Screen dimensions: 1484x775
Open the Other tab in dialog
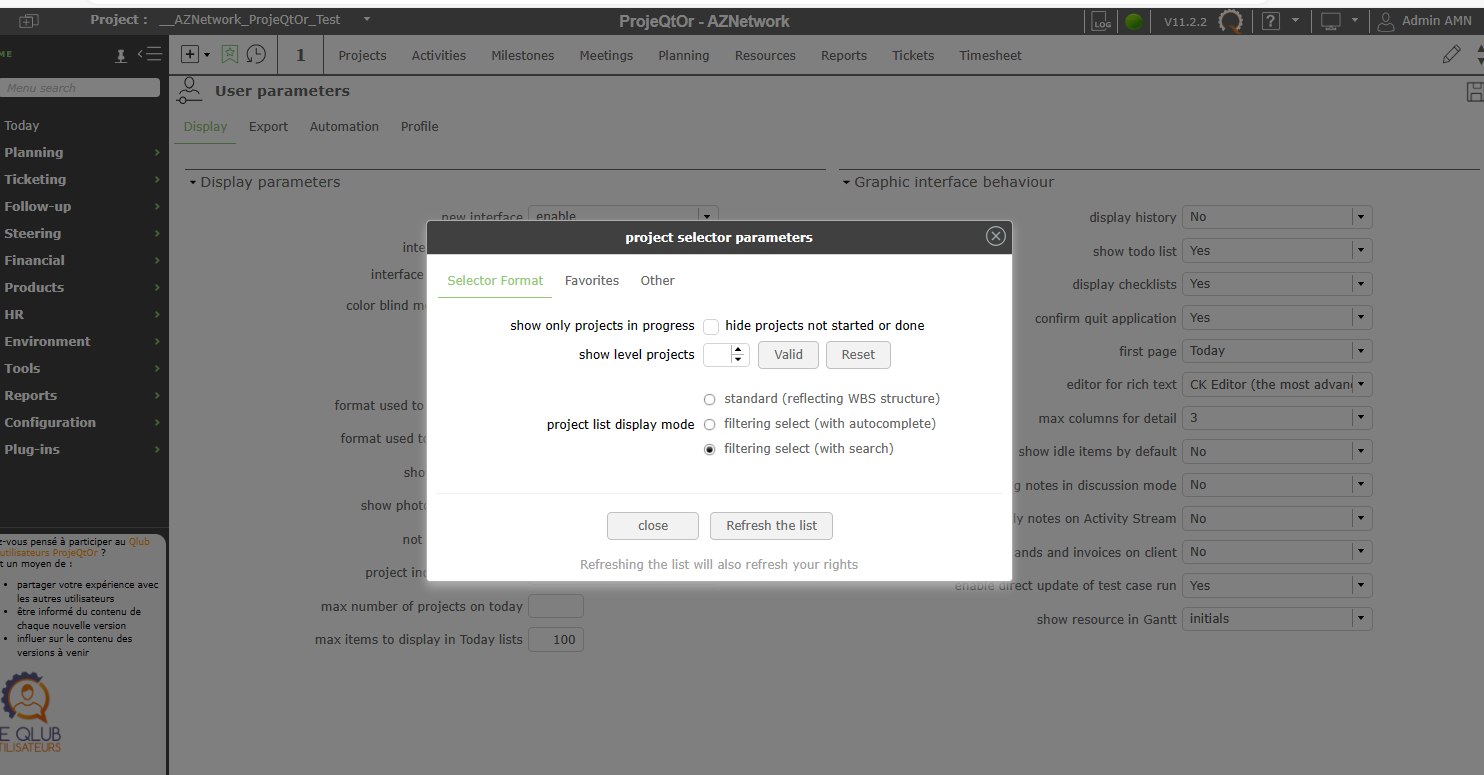[657, 281]
